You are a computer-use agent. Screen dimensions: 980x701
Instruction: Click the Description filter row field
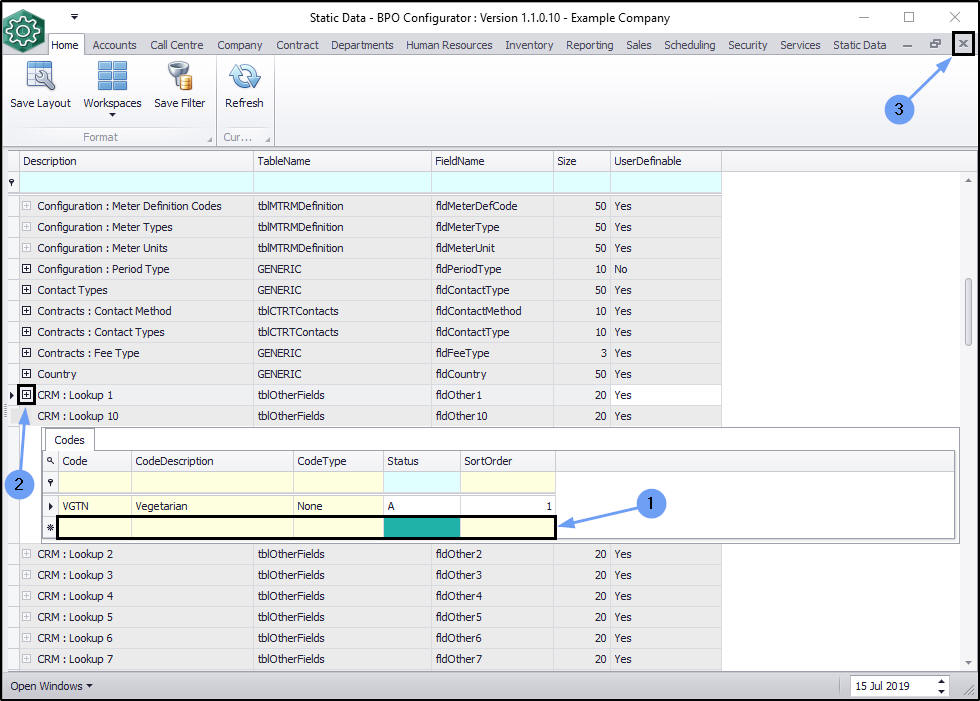coord(136,182)
